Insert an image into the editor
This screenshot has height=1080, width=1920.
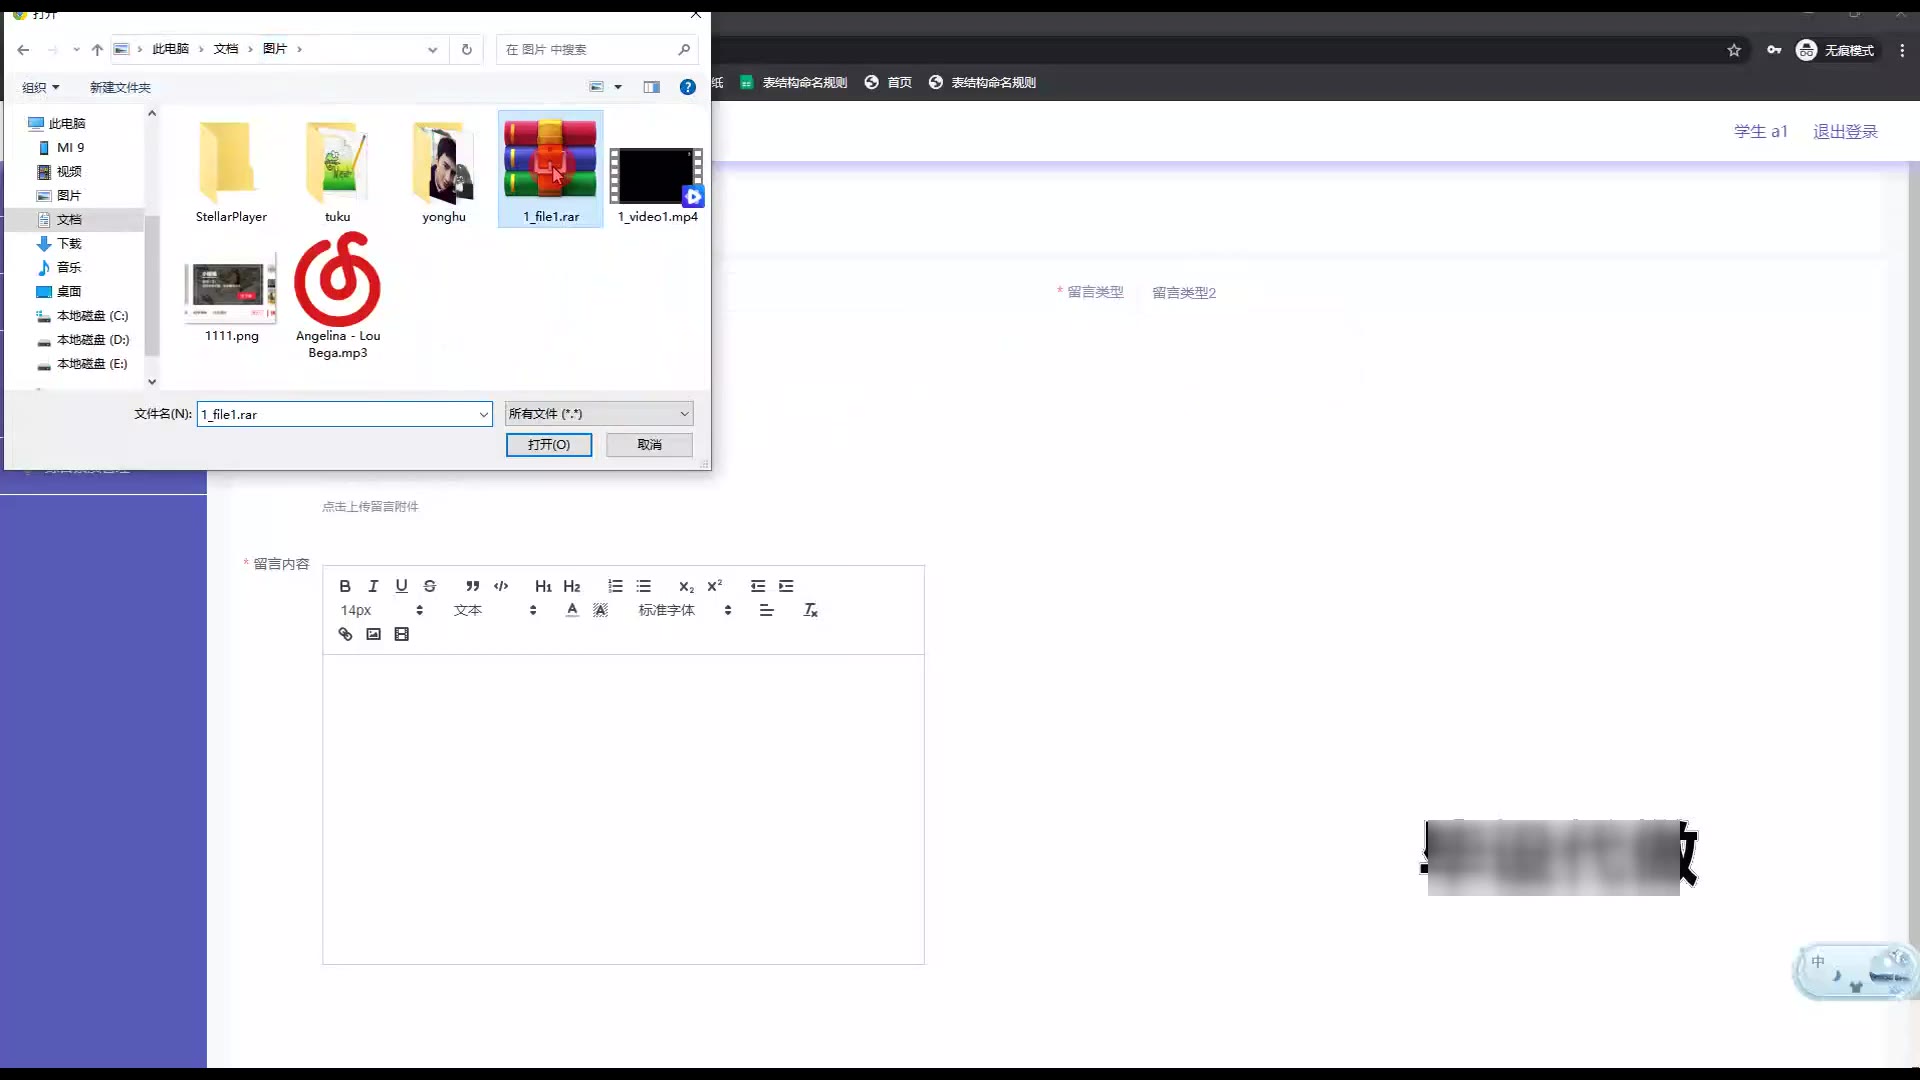373,634
